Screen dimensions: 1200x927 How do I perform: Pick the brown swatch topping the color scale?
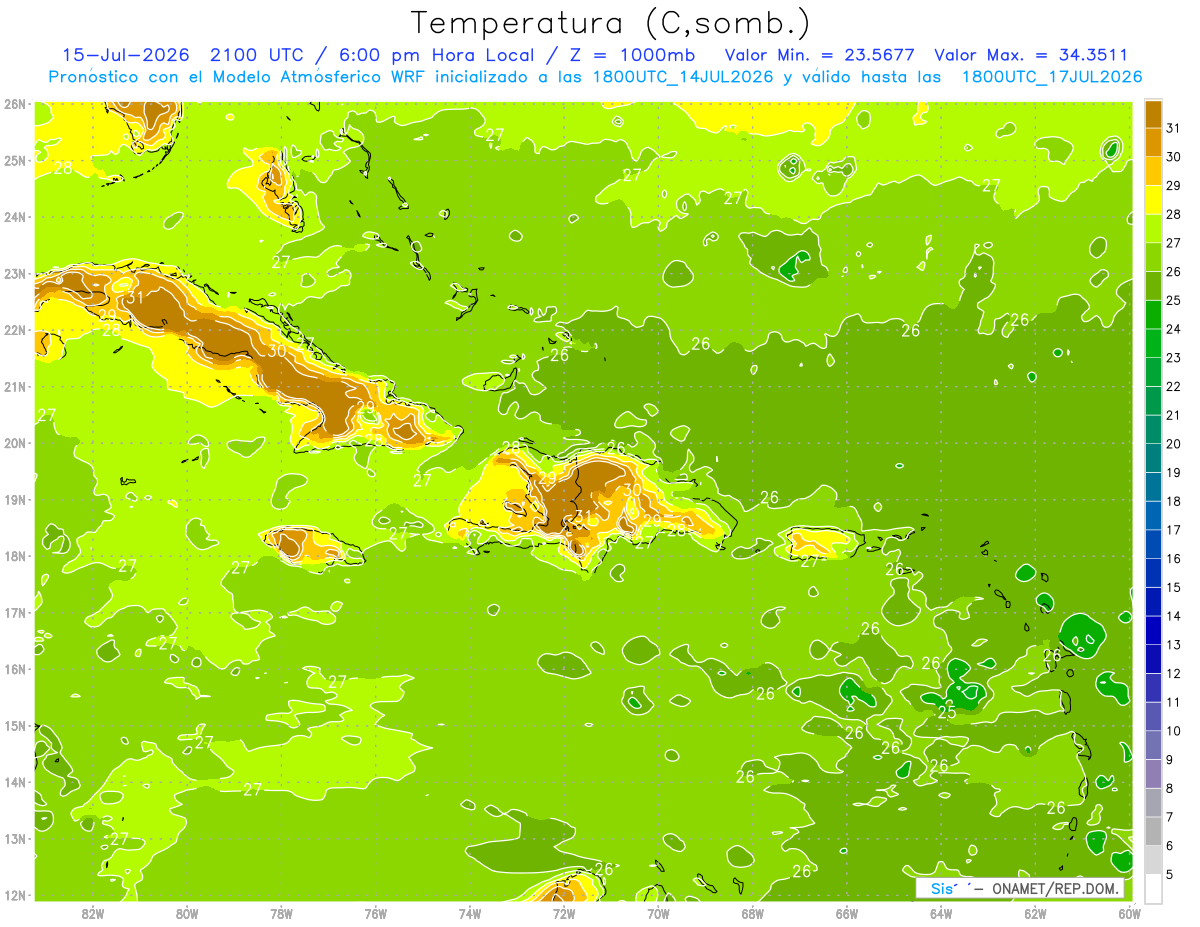[x=1153, y=114]
